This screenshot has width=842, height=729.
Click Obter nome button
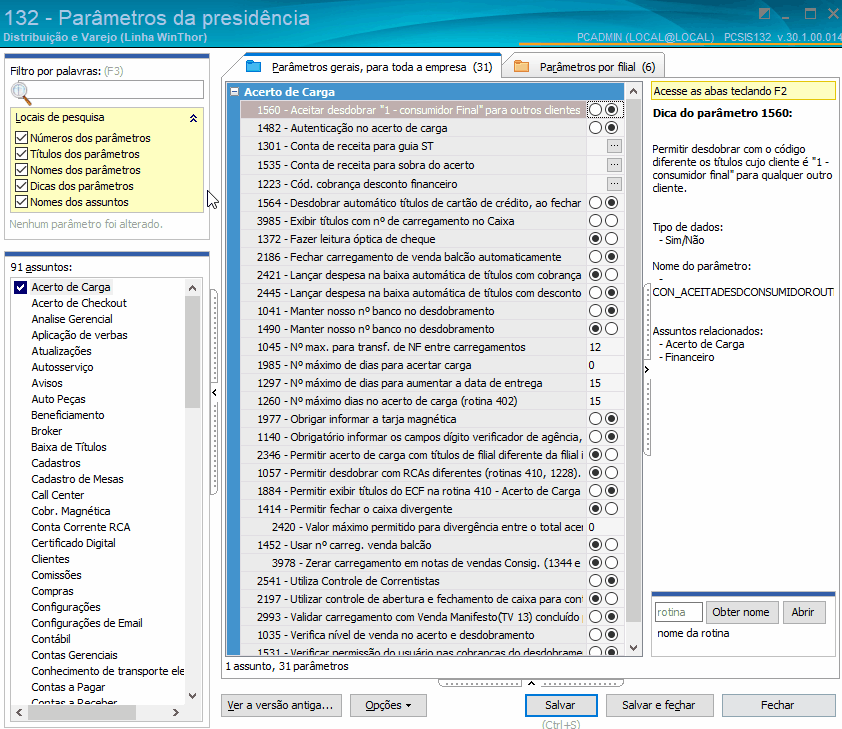click(x=742, y=613)
